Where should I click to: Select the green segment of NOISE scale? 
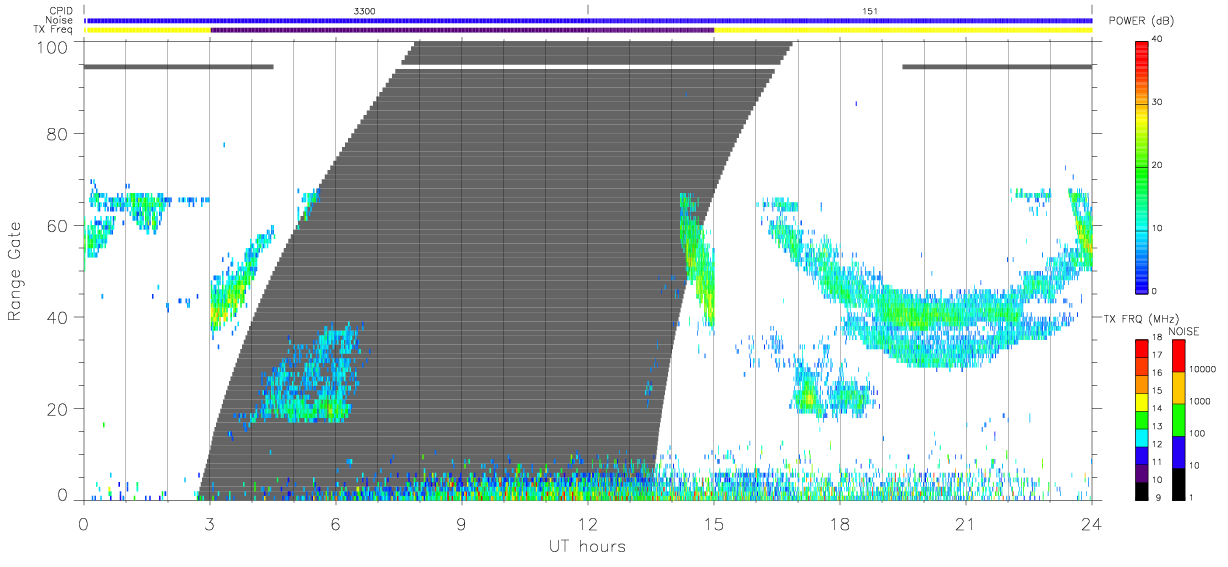tap(1178, 419)
